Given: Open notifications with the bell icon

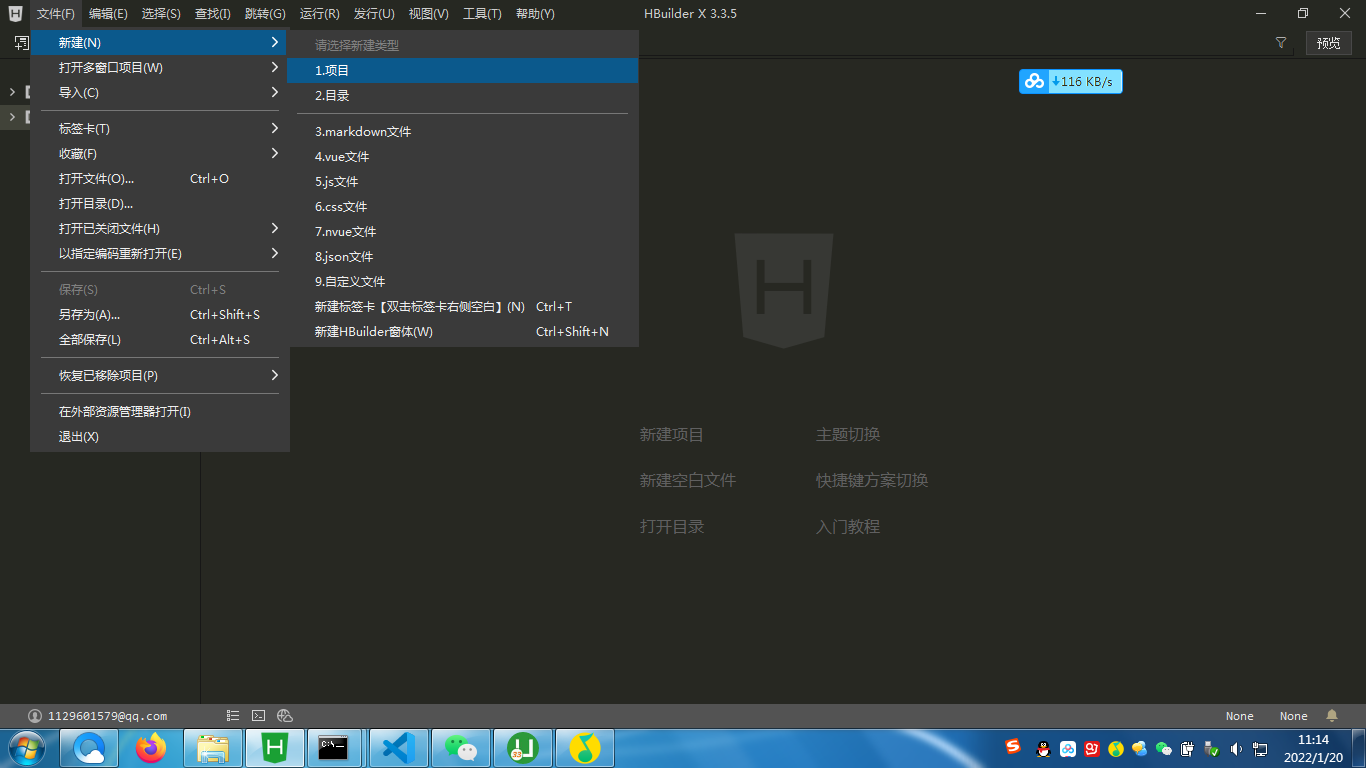Looking at the screenshot, I should coord(1332,716).
